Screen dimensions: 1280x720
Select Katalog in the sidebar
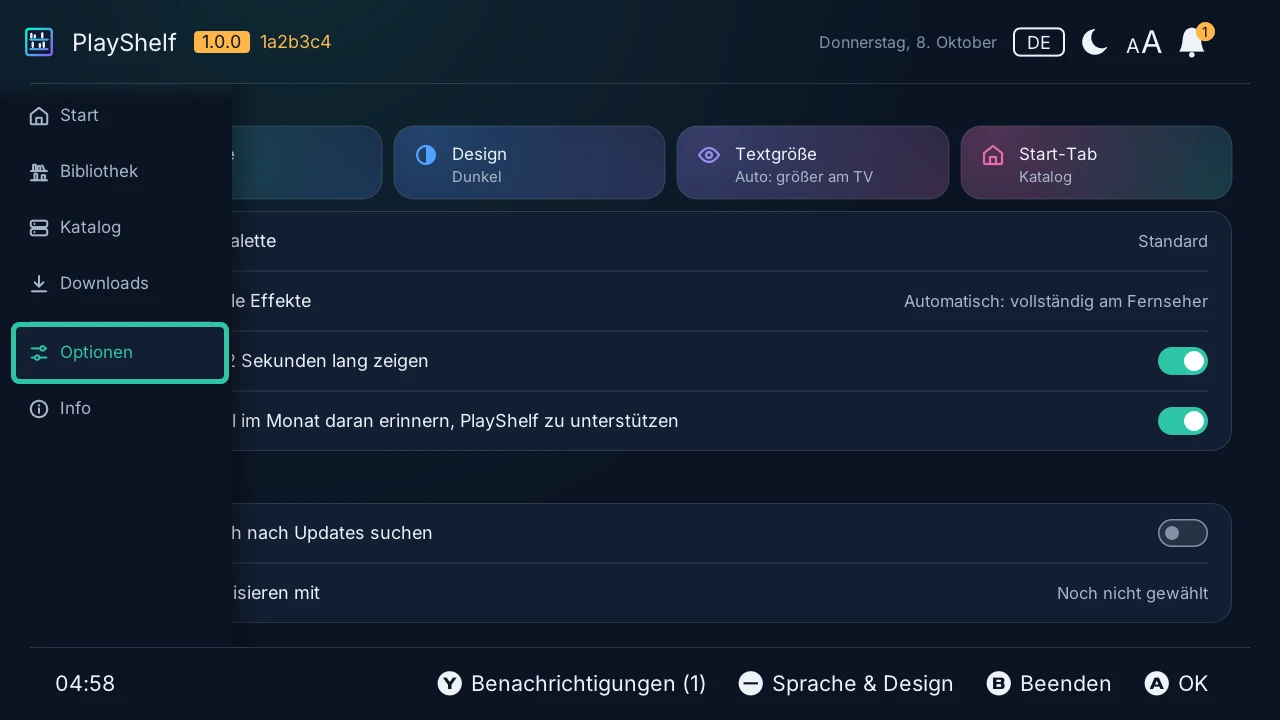click(120, 228)
